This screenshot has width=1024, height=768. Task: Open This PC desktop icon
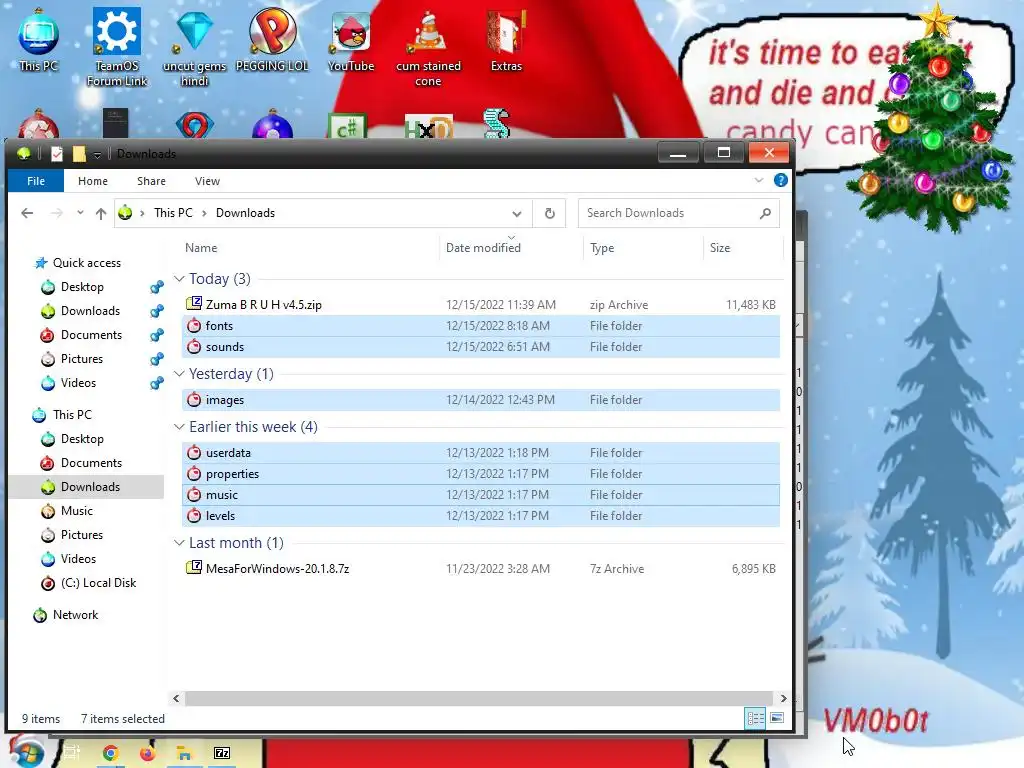click(39, 39)
